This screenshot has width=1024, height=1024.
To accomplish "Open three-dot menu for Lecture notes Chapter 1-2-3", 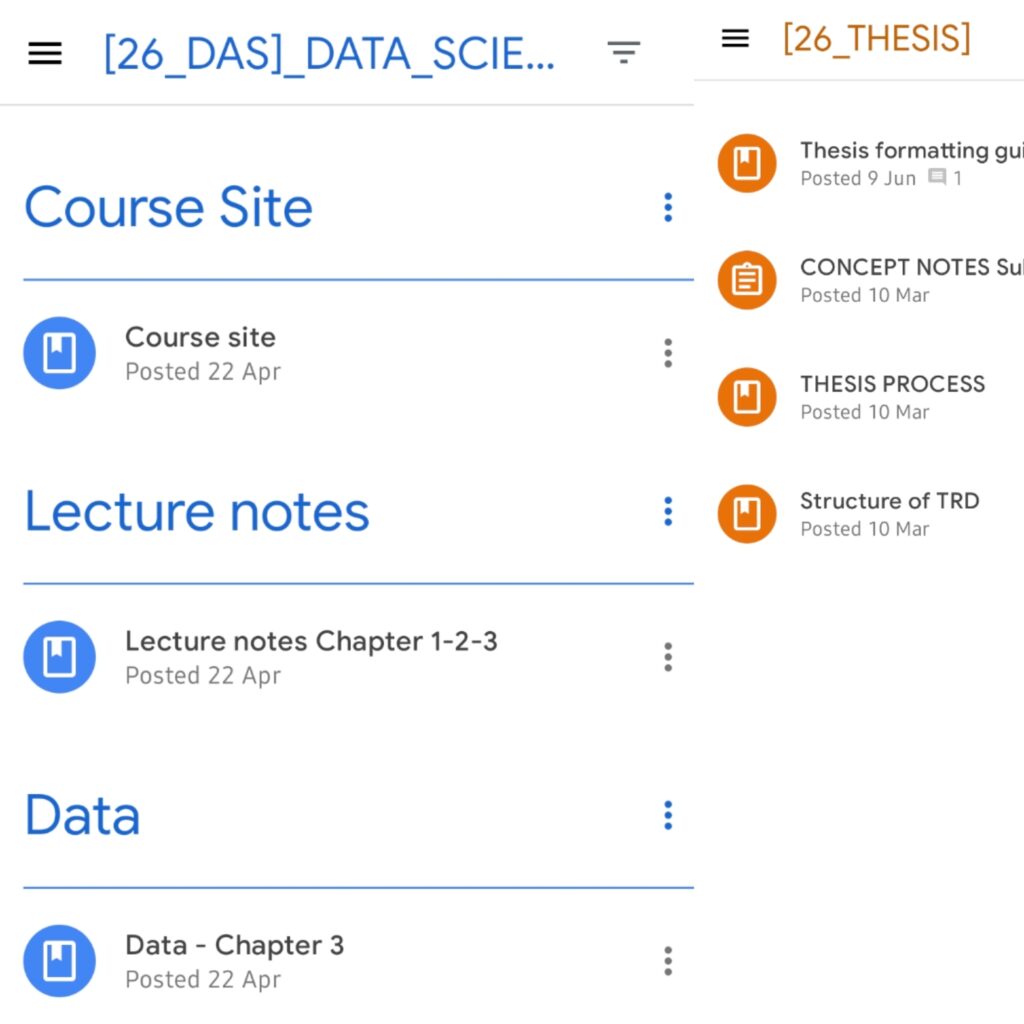I will [x=668, y=657].
